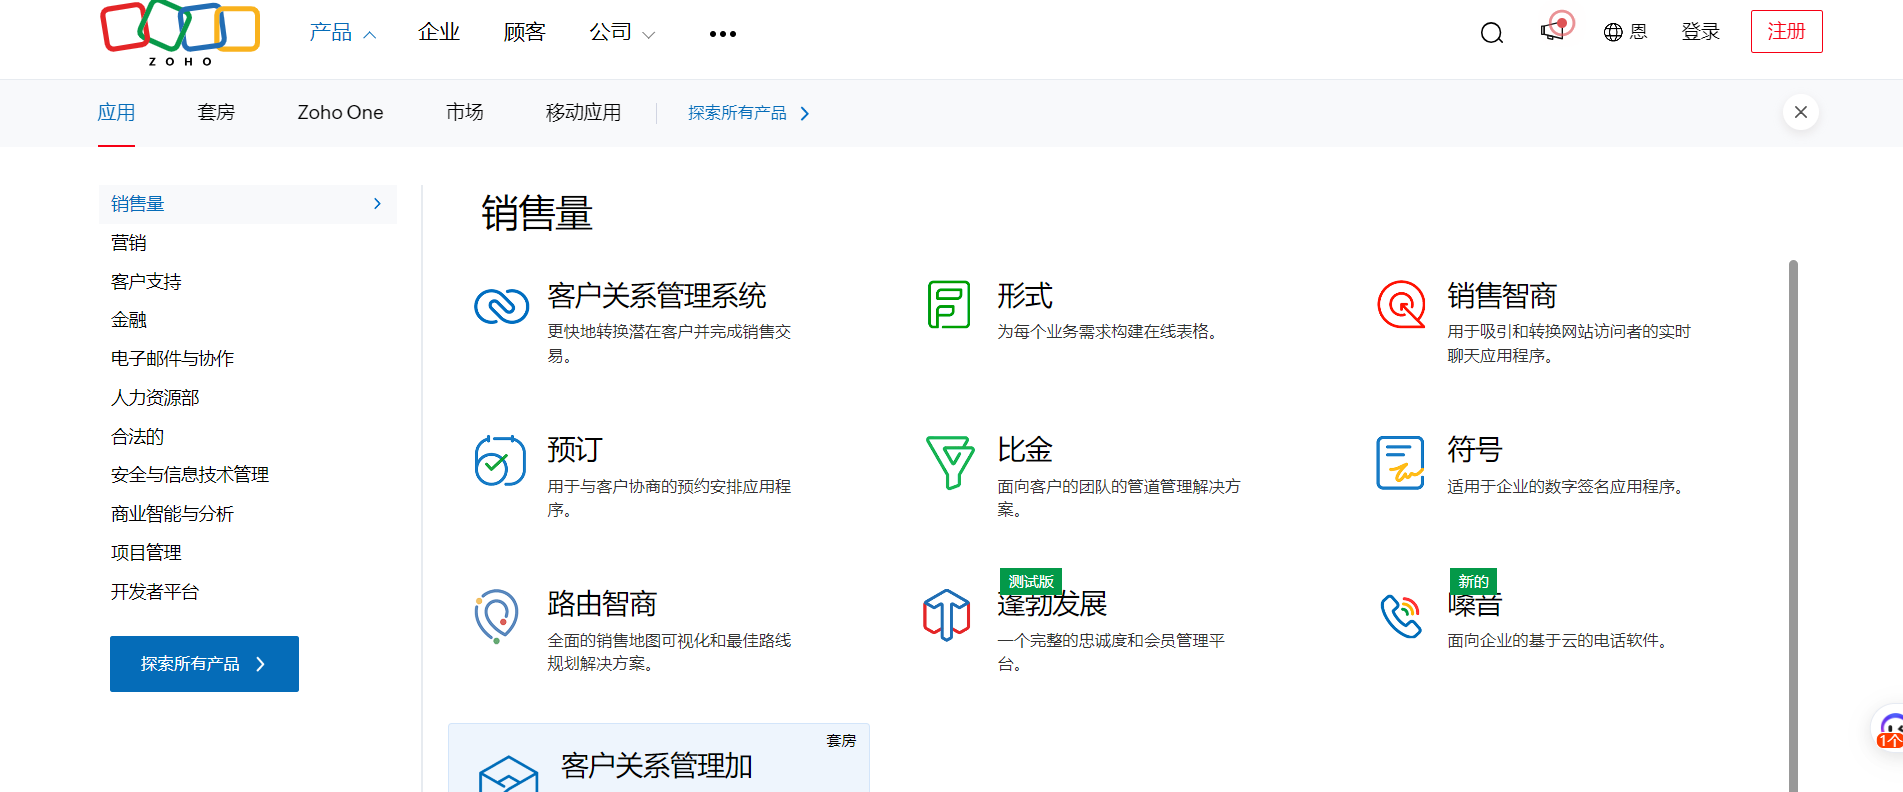Click the 预订 Bookings icon
The height and width of the screenshot is (792, 1903).
[500, 460]
